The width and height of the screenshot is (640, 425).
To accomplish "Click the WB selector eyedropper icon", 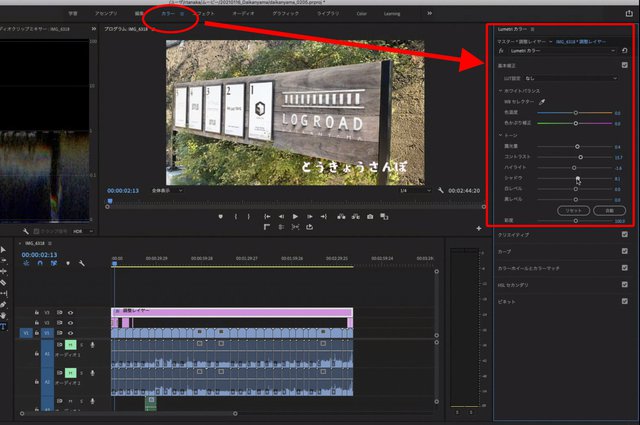I will 545,102.
